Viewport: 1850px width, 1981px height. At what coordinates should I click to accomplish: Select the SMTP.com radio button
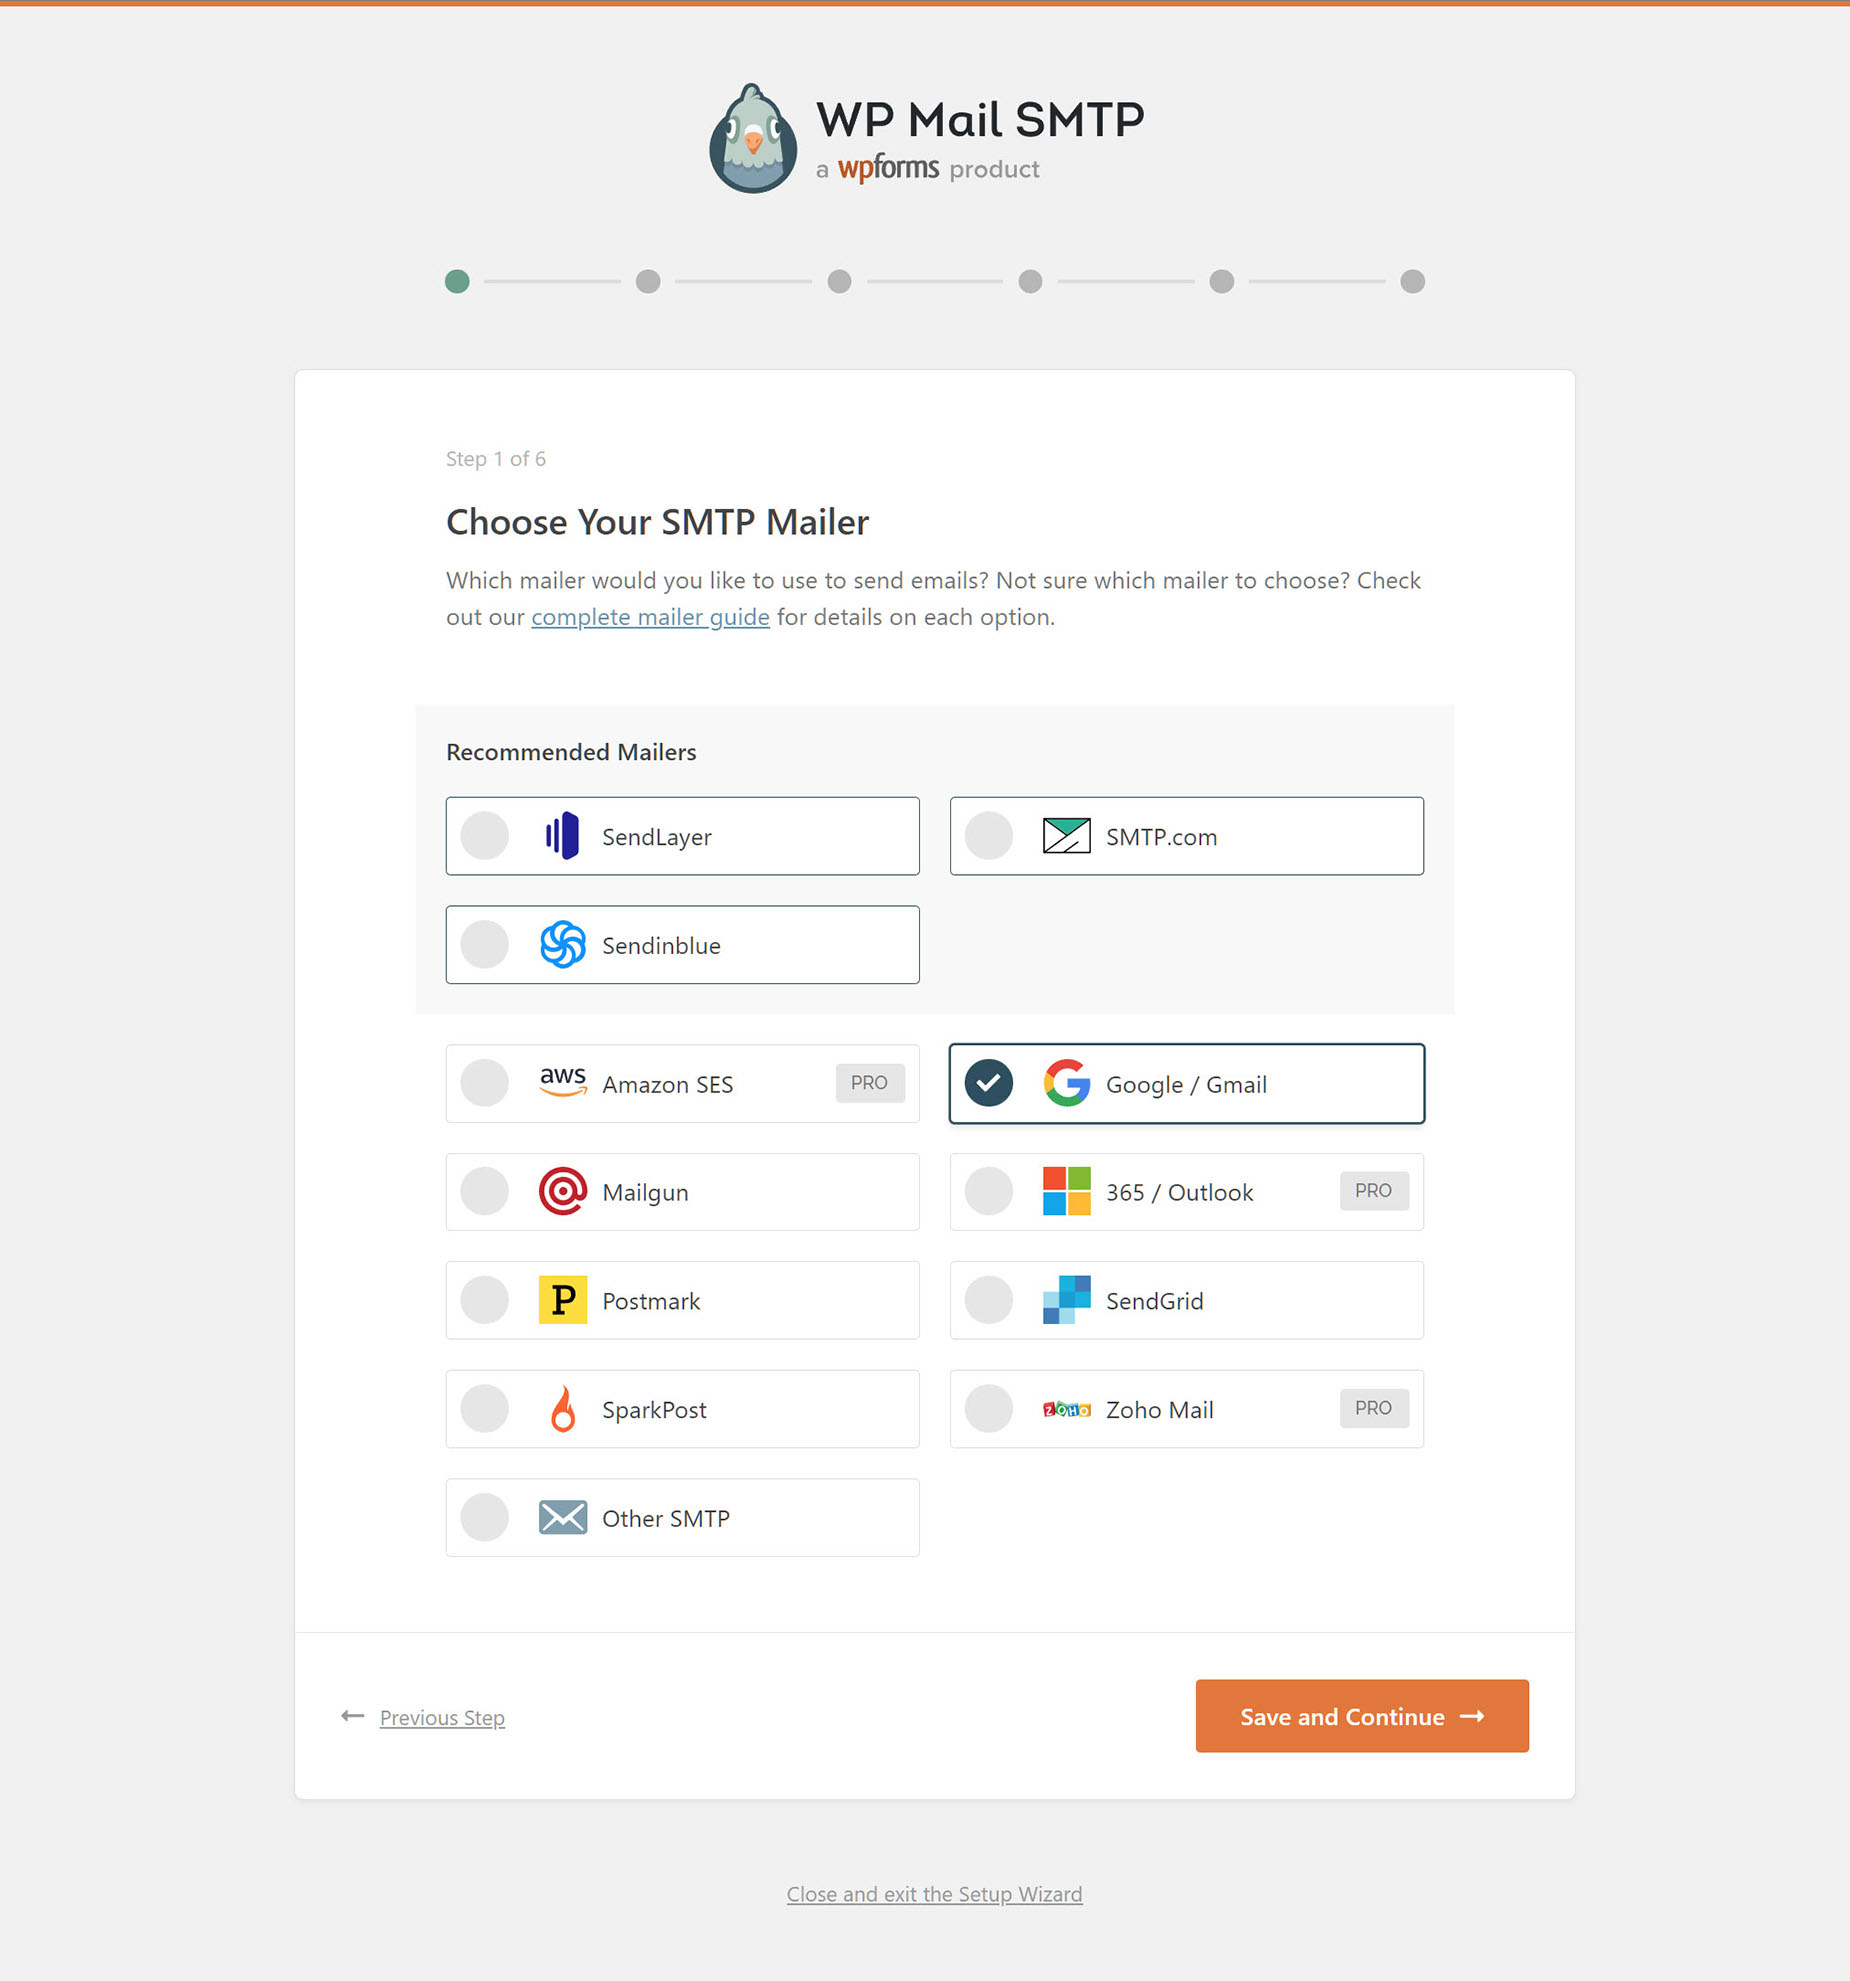(x=988, y=835)
